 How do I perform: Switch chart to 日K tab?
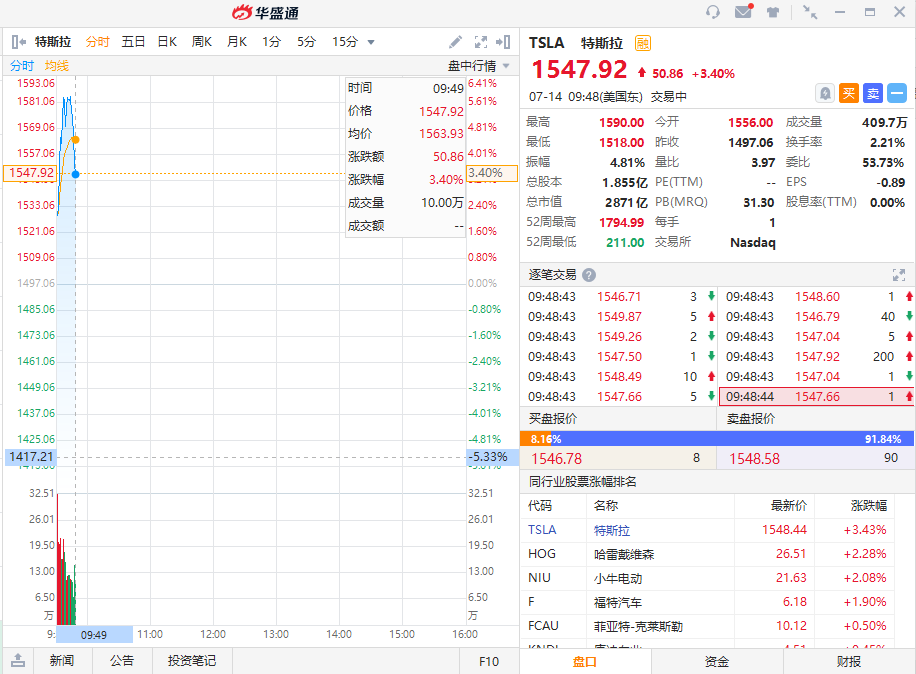167,42
